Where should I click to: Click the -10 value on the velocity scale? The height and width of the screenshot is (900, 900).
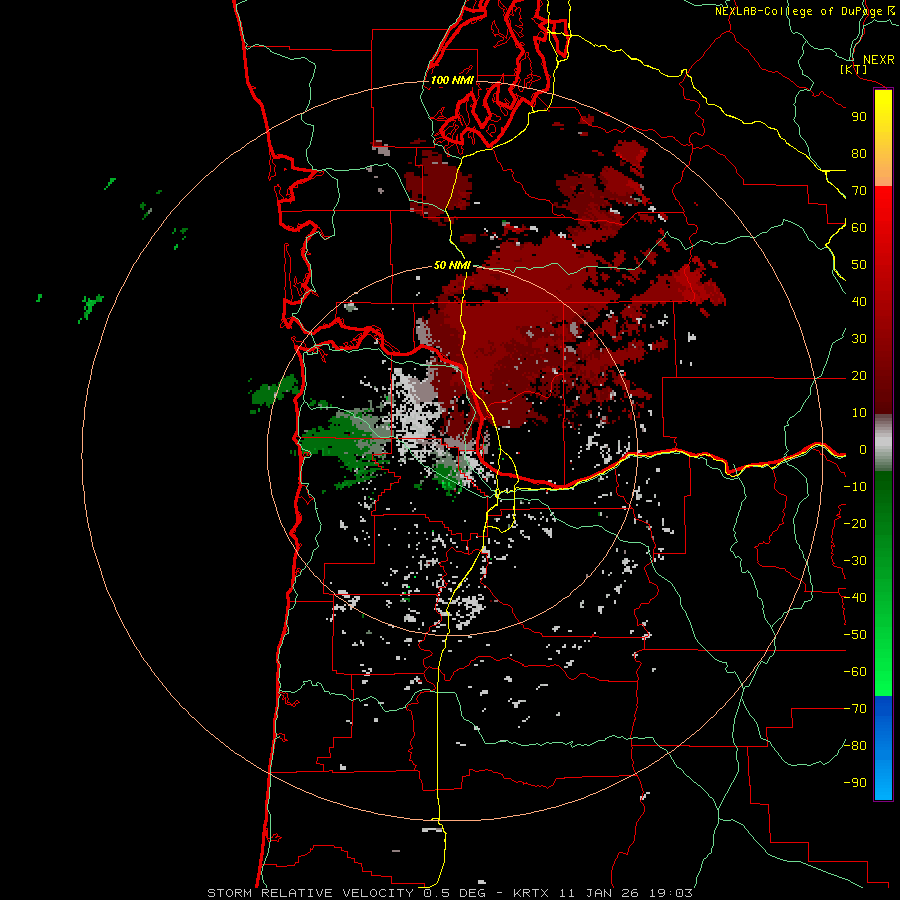[855, 487]
